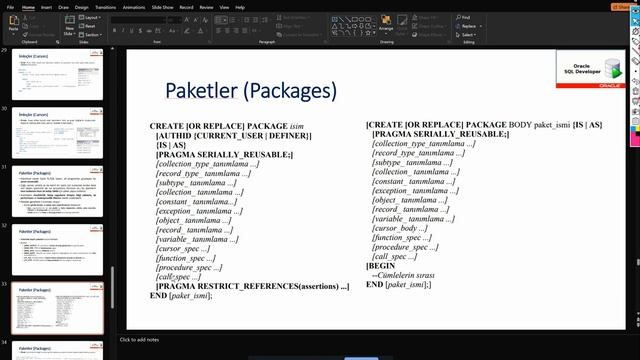Toggle text Shadow formatting
Viewport: 640px width, 360px height.
coord(140,31)
